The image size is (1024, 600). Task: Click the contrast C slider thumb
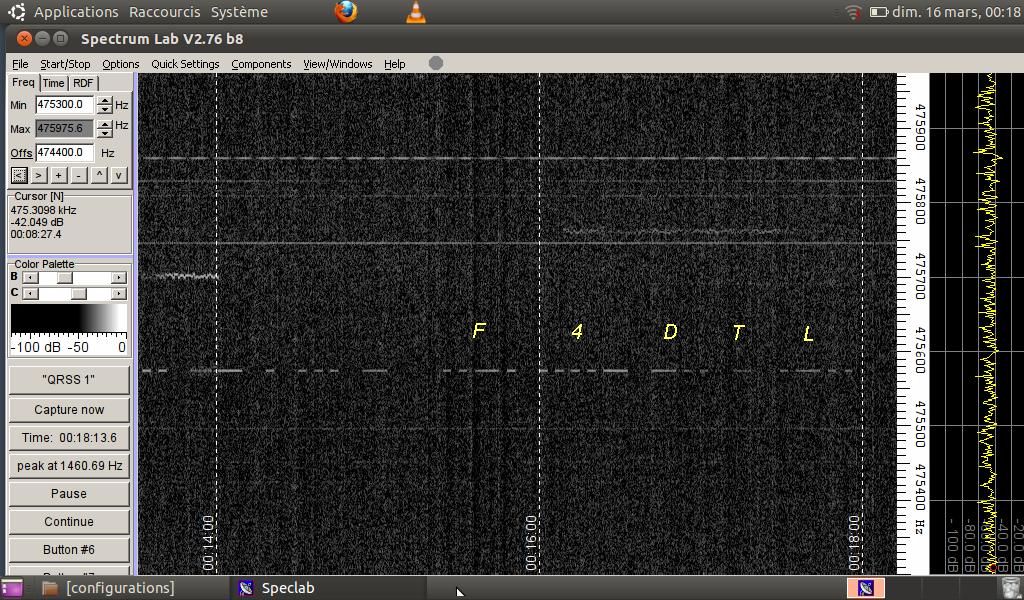point(79,294)
